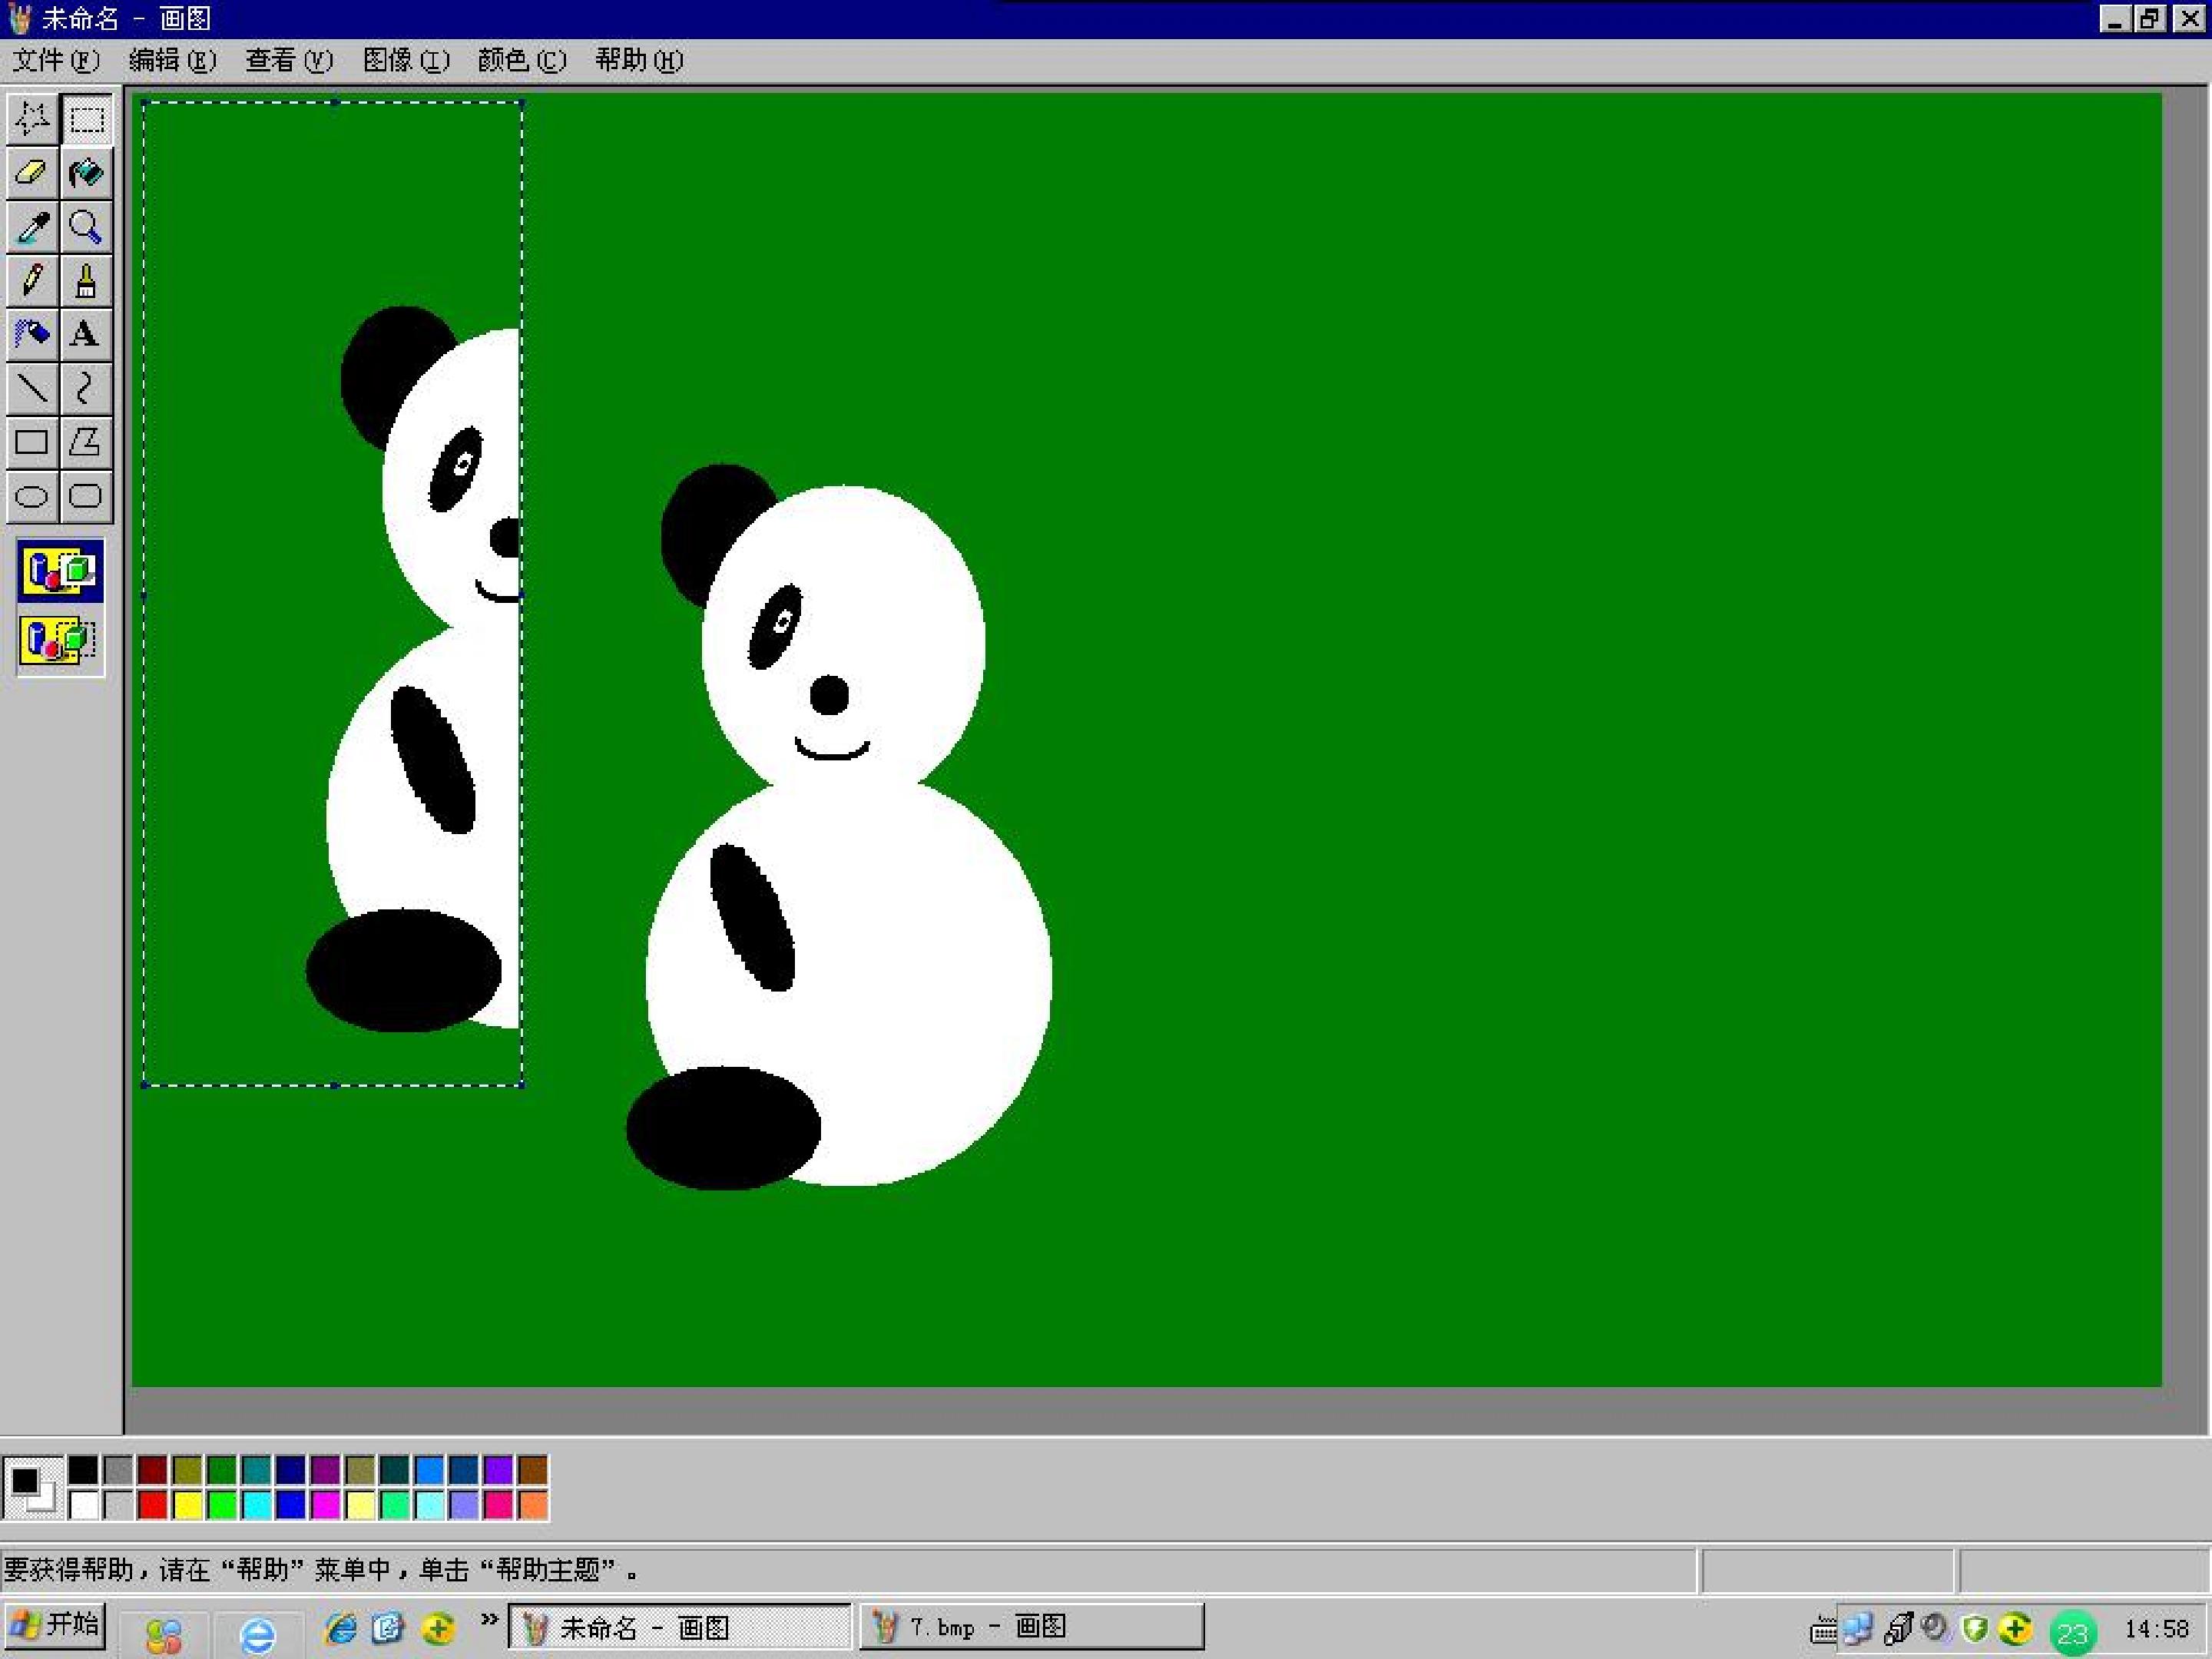2212x1659 pixels.
Task: Select the Magnifier tool
Action: click(87, 227)
